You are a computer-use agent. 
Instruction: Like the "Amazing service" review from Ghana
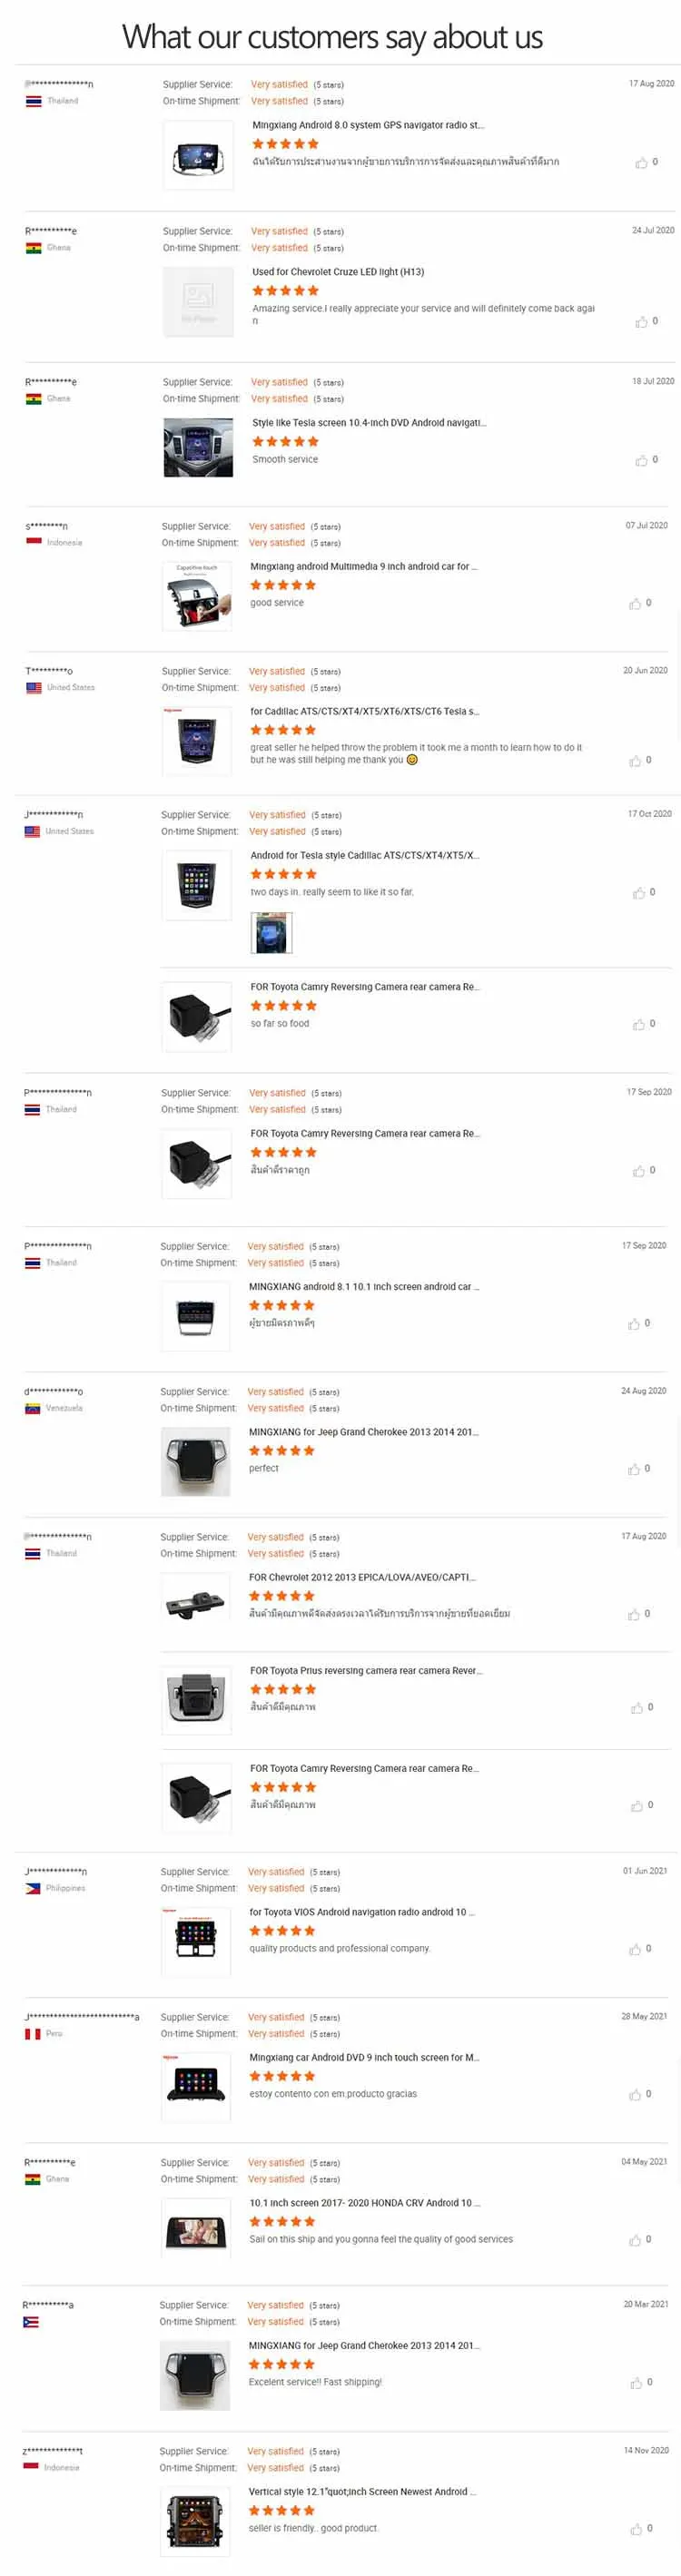(x=641, y=321)
